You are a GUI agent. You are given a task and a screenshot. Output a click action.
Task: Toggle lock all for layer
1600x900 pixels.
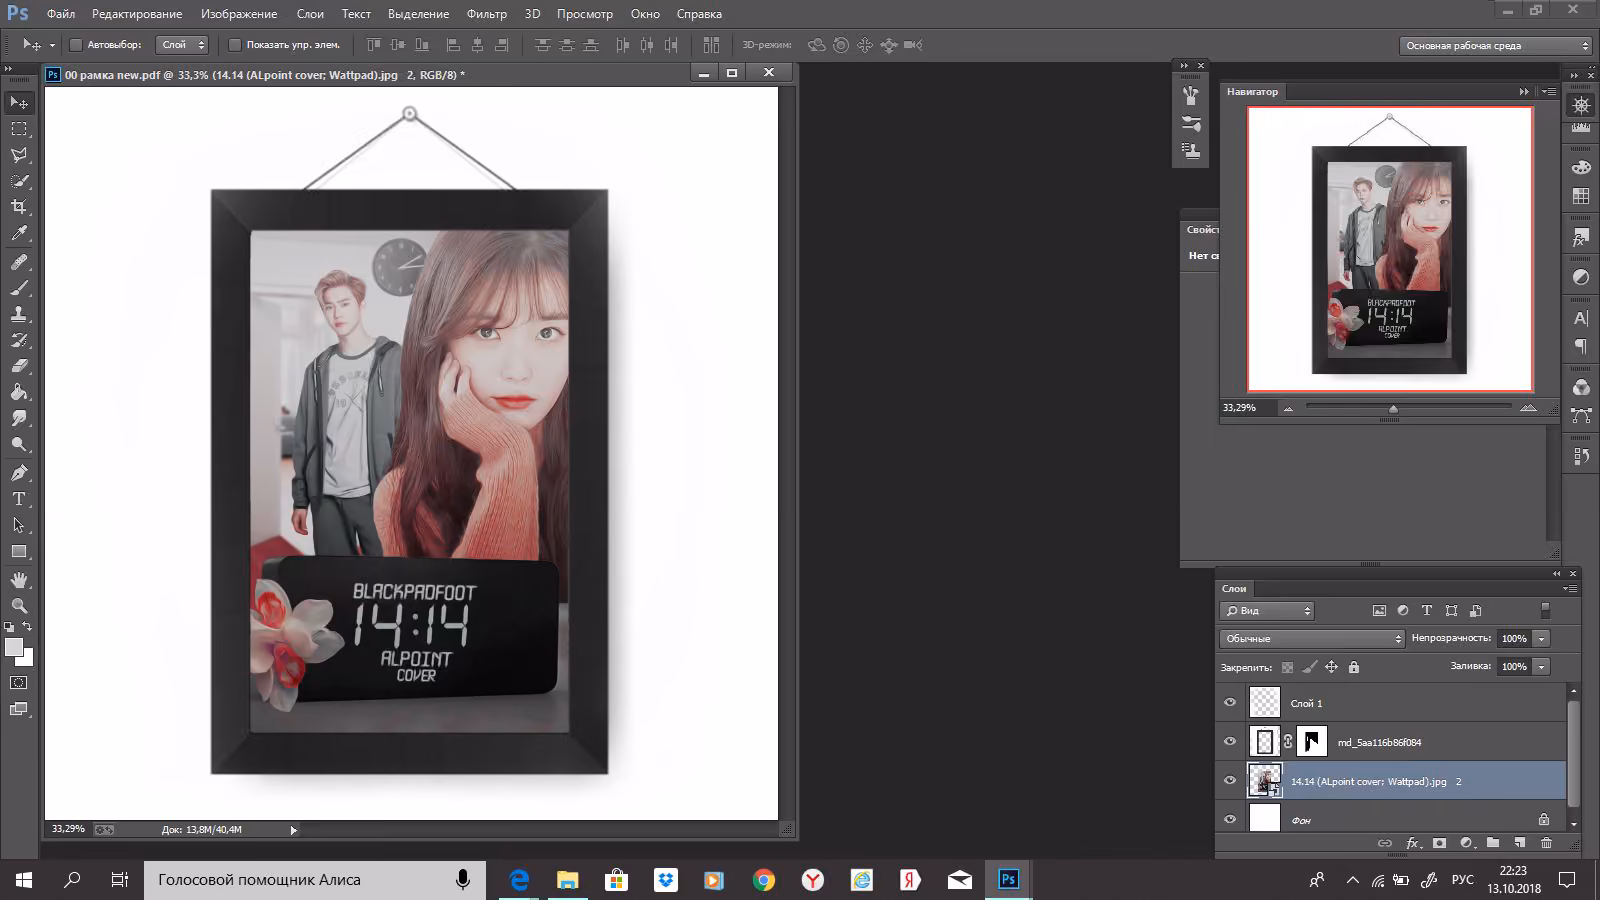point(1354,667)
